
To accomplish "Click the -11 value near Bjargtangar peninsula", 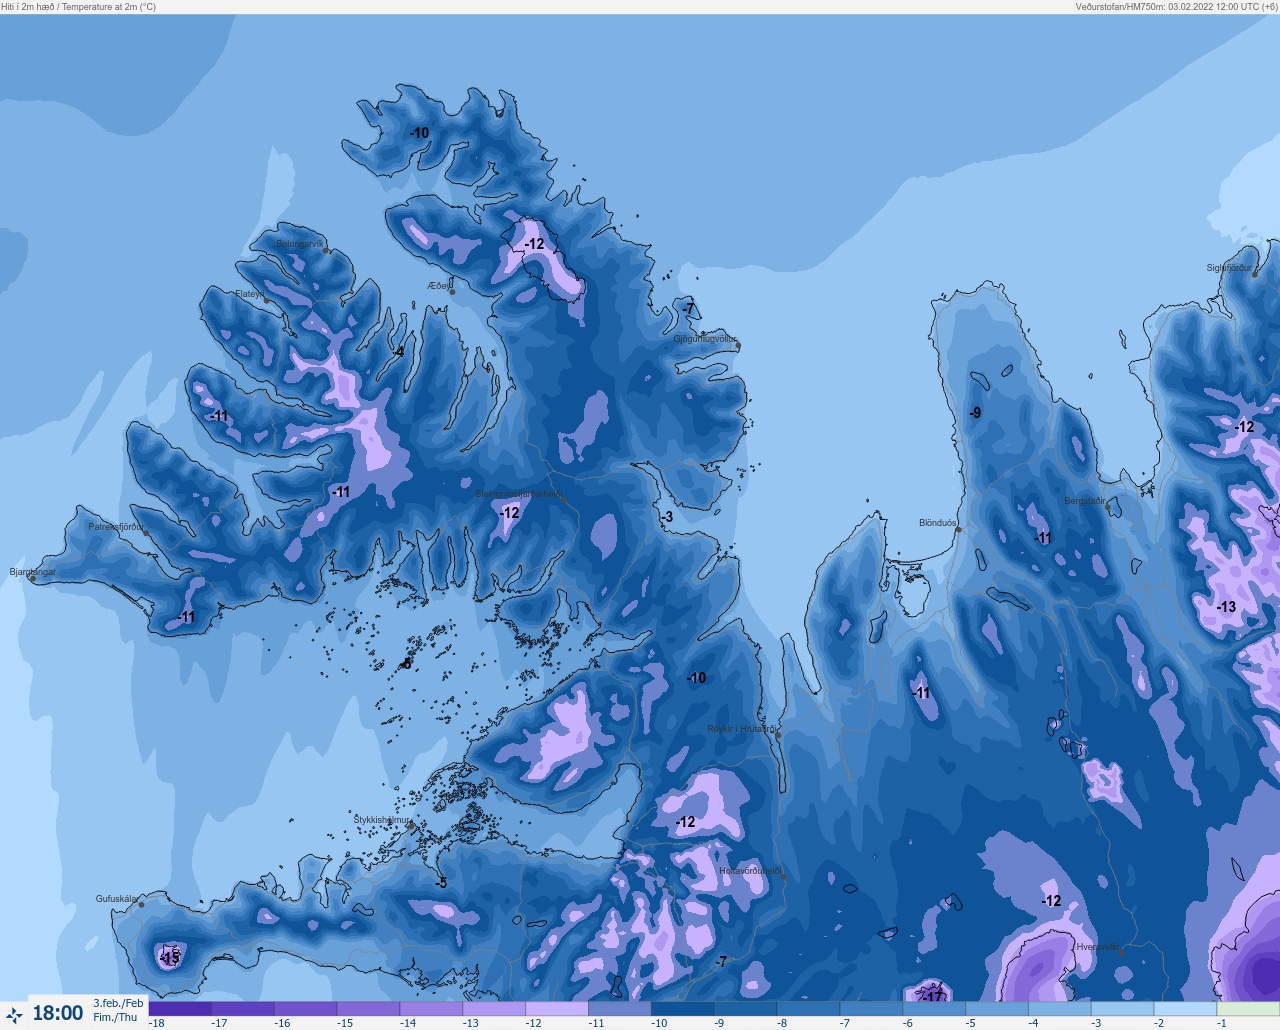I will (186, 618).
